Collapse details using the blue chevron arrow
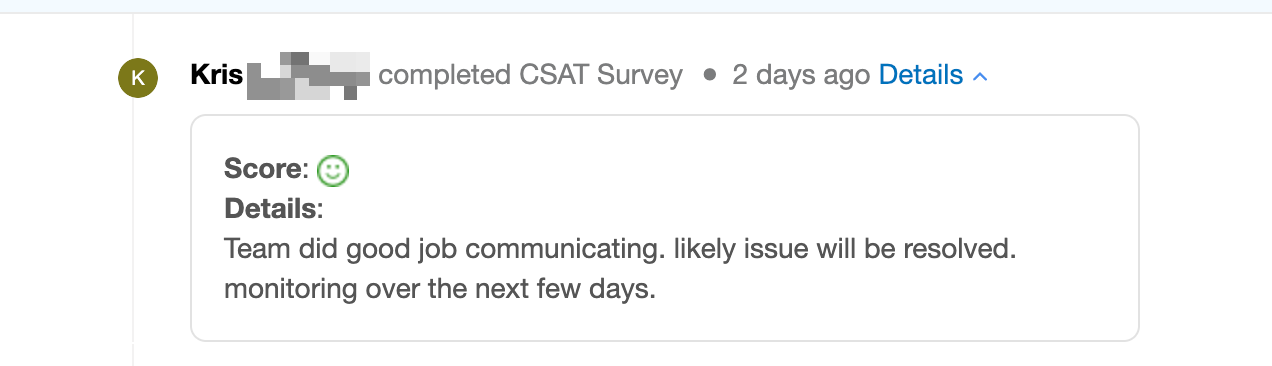Screen dimensions: 1272x366 coord(980,77)
